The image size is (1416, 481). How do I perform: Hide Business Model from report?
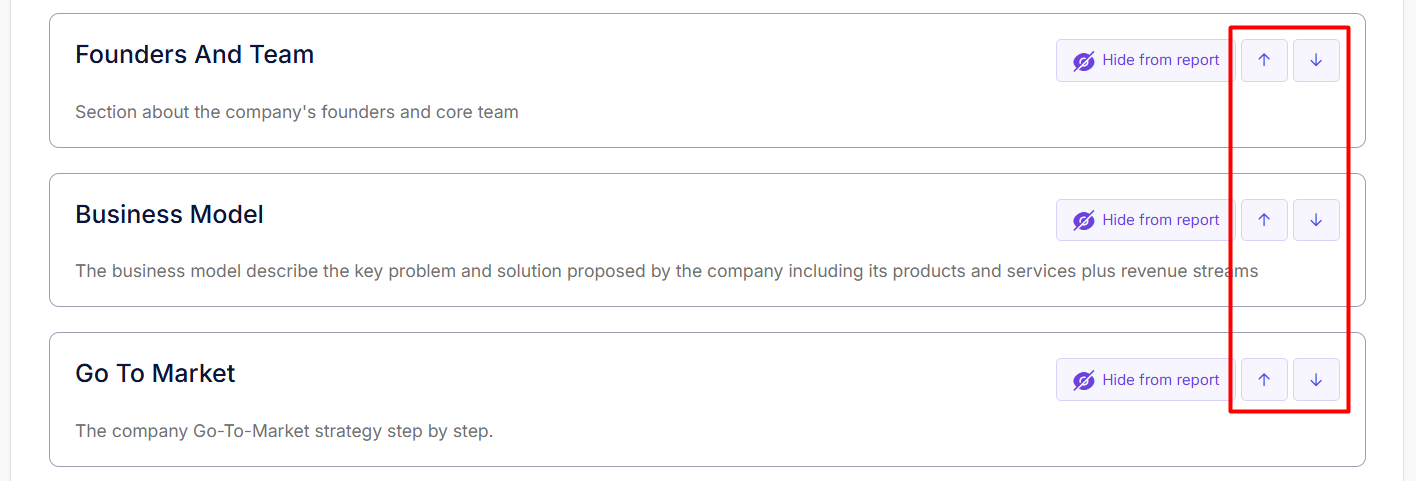coord(1160,220)
